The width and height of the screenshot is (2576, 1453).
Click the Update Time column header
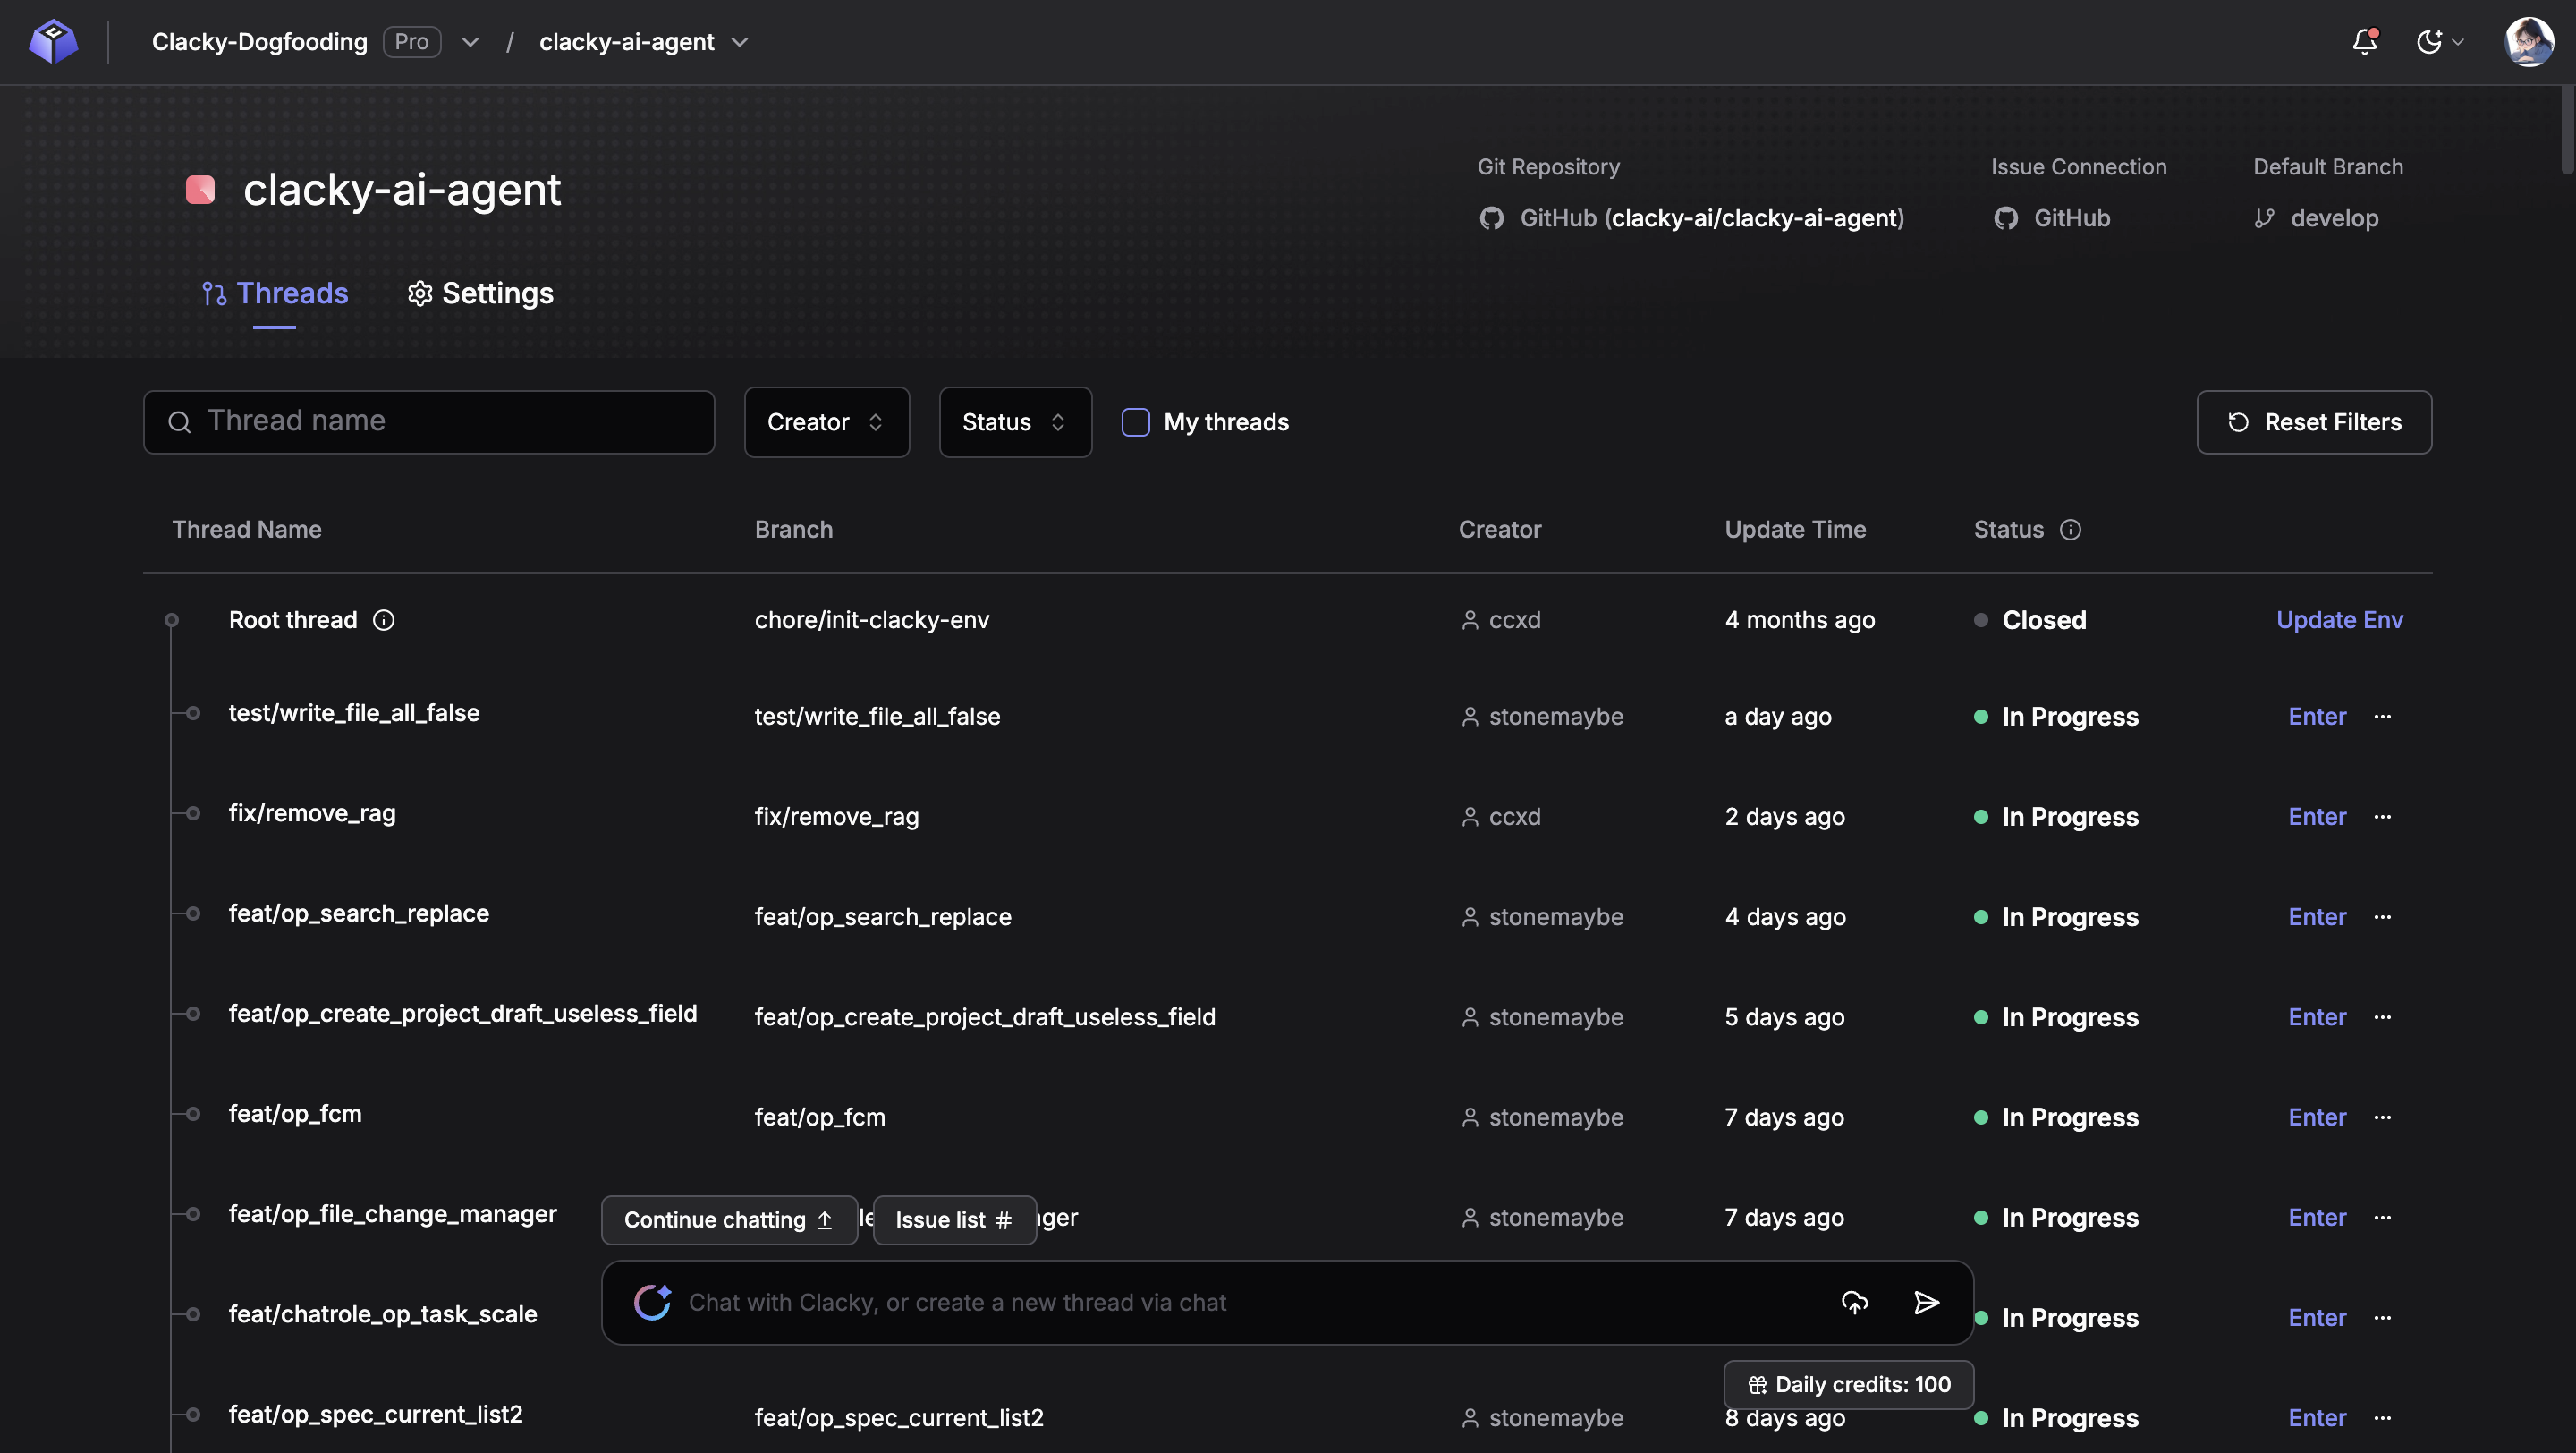pyautogui.click(x=1795, y=529)
